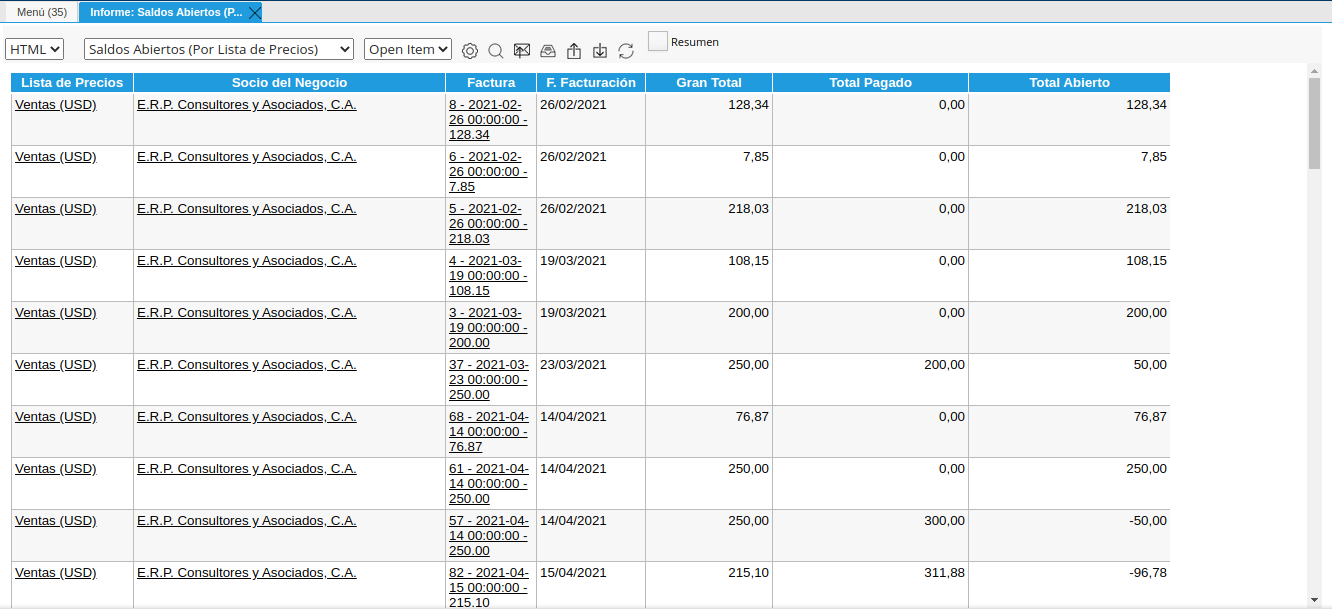Click Ventas (USD) link in invoice 8 row
This screenshot has height=609, width=1332.
[x=56, y=105]
